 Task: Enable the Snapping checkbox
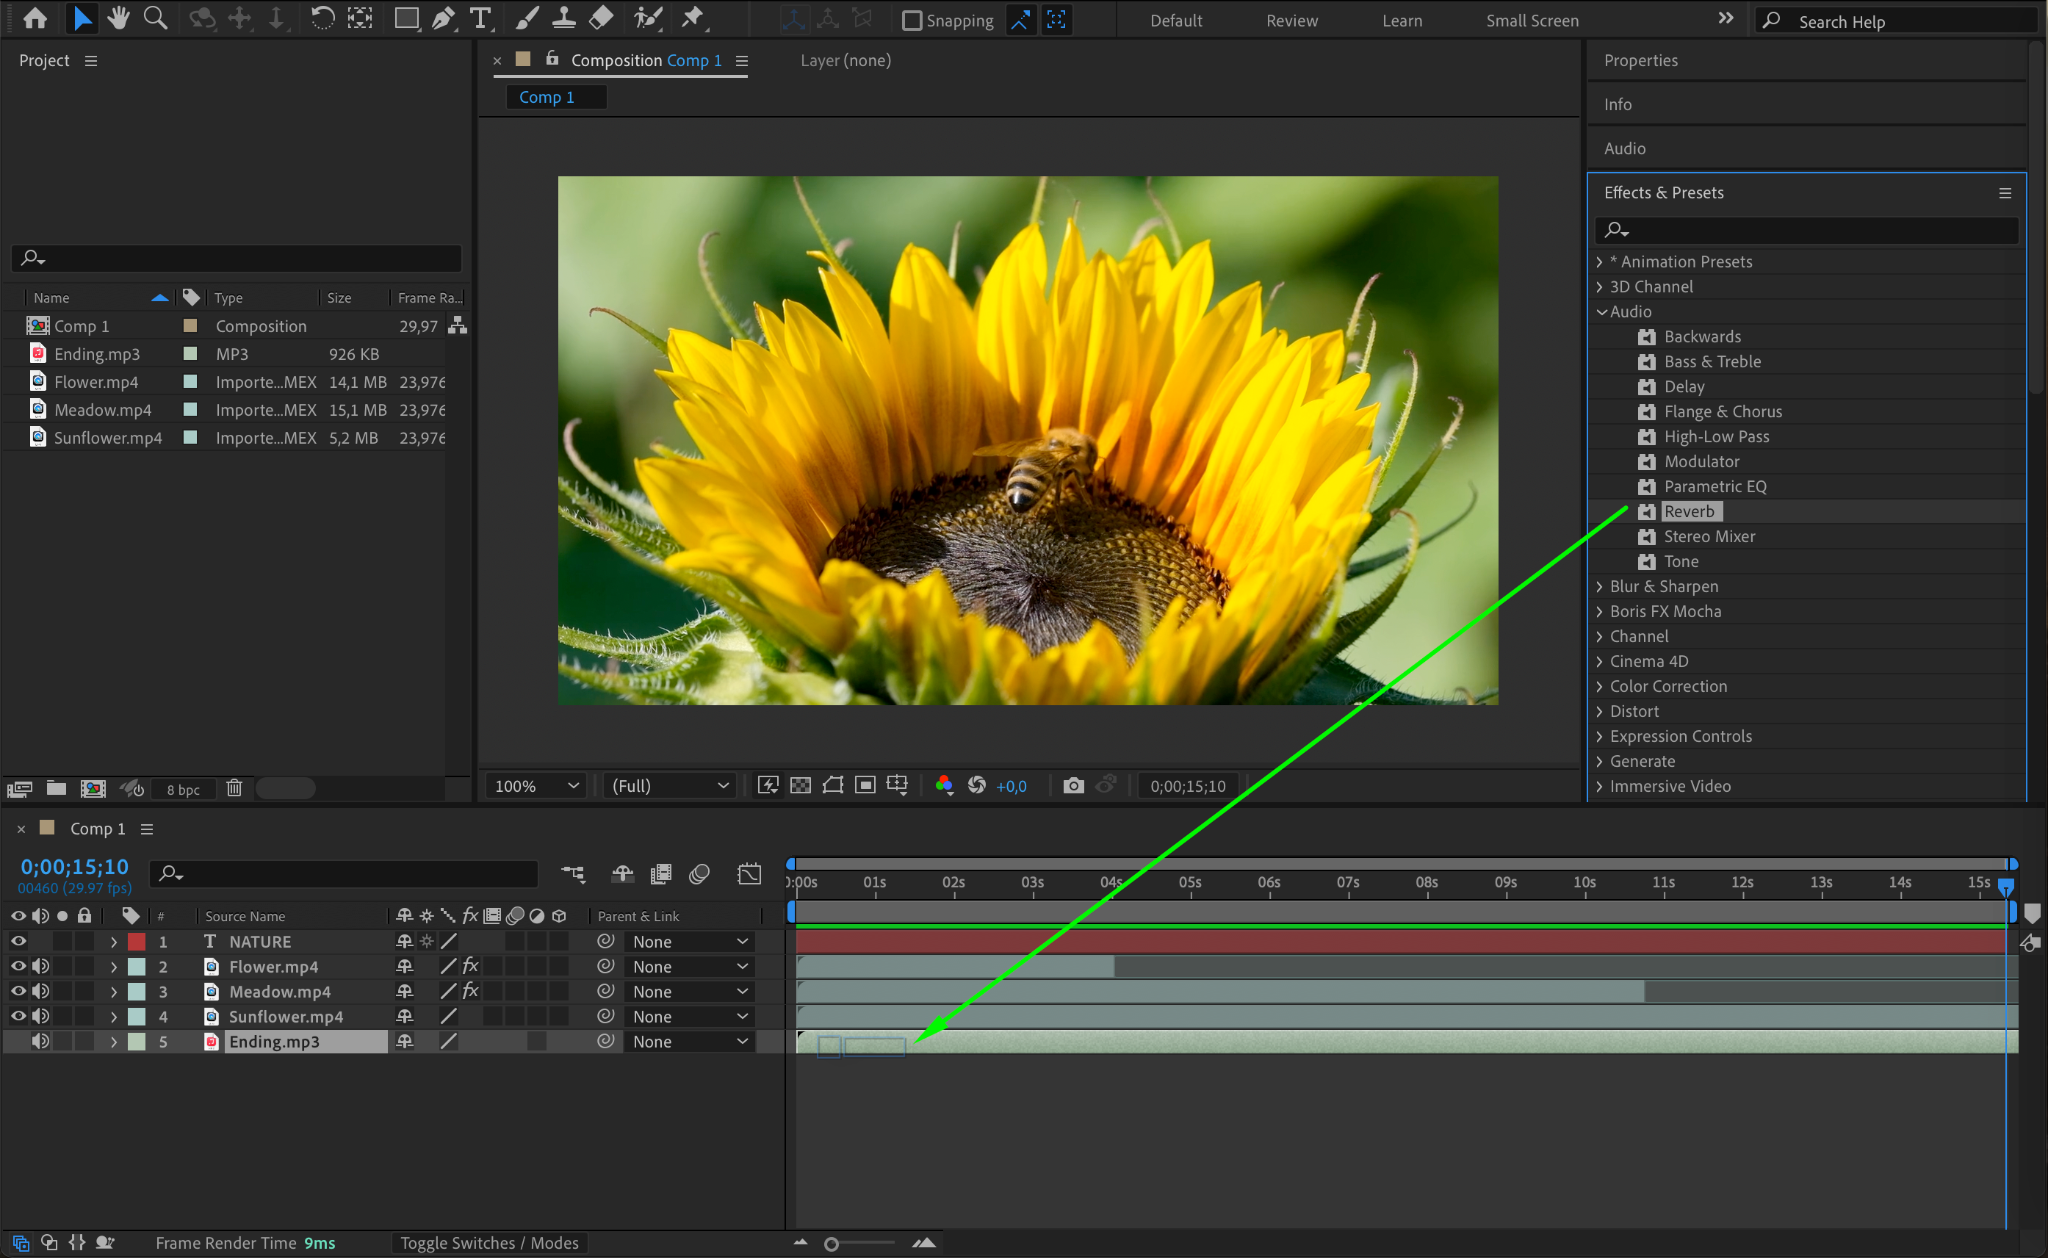[912, 20]
